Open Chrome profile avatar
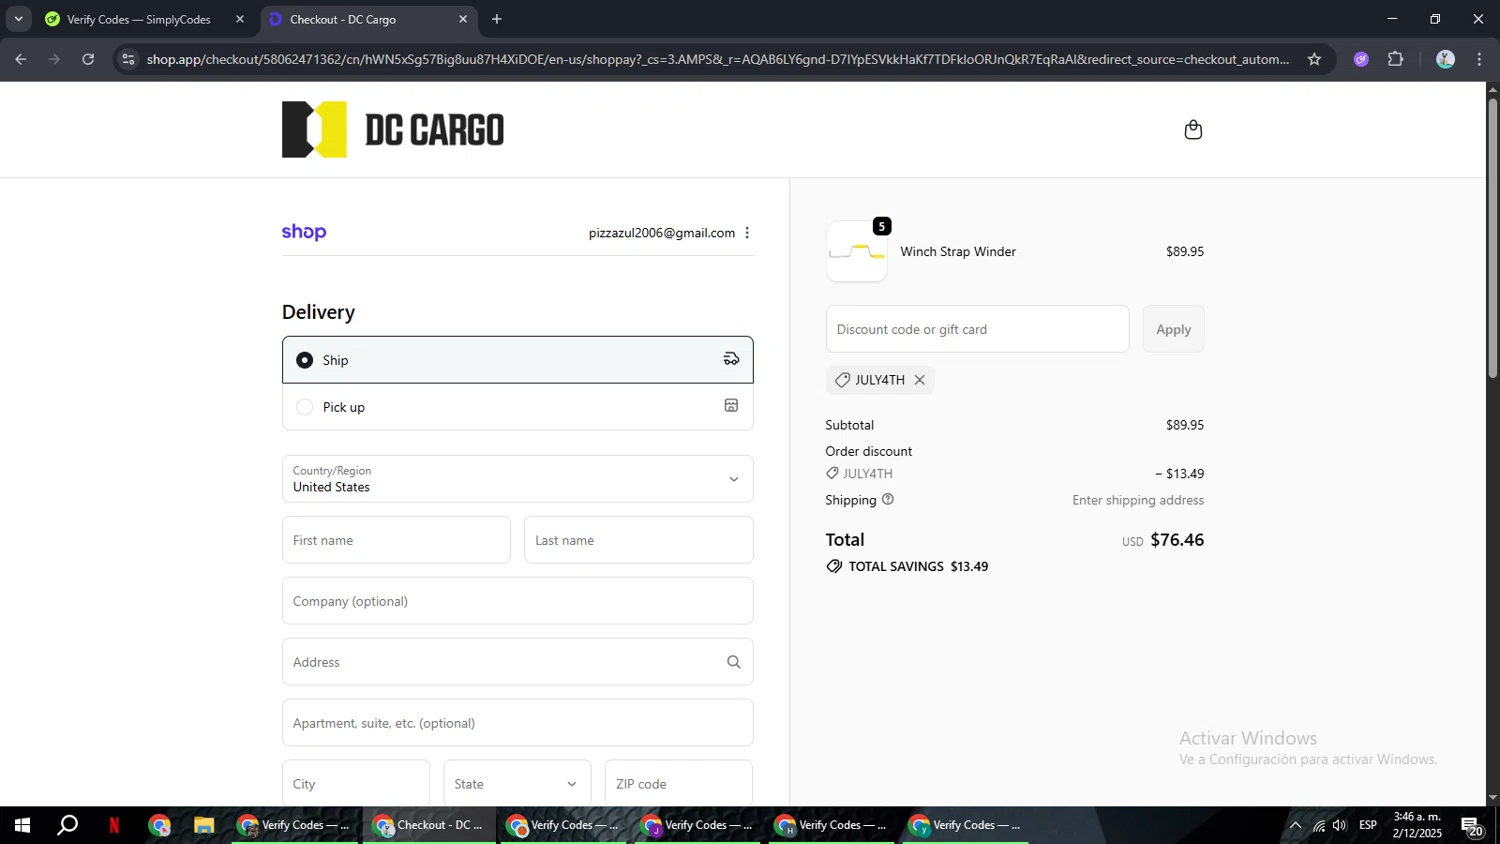Viewport: 1500px width, 844px height. 1445,59
